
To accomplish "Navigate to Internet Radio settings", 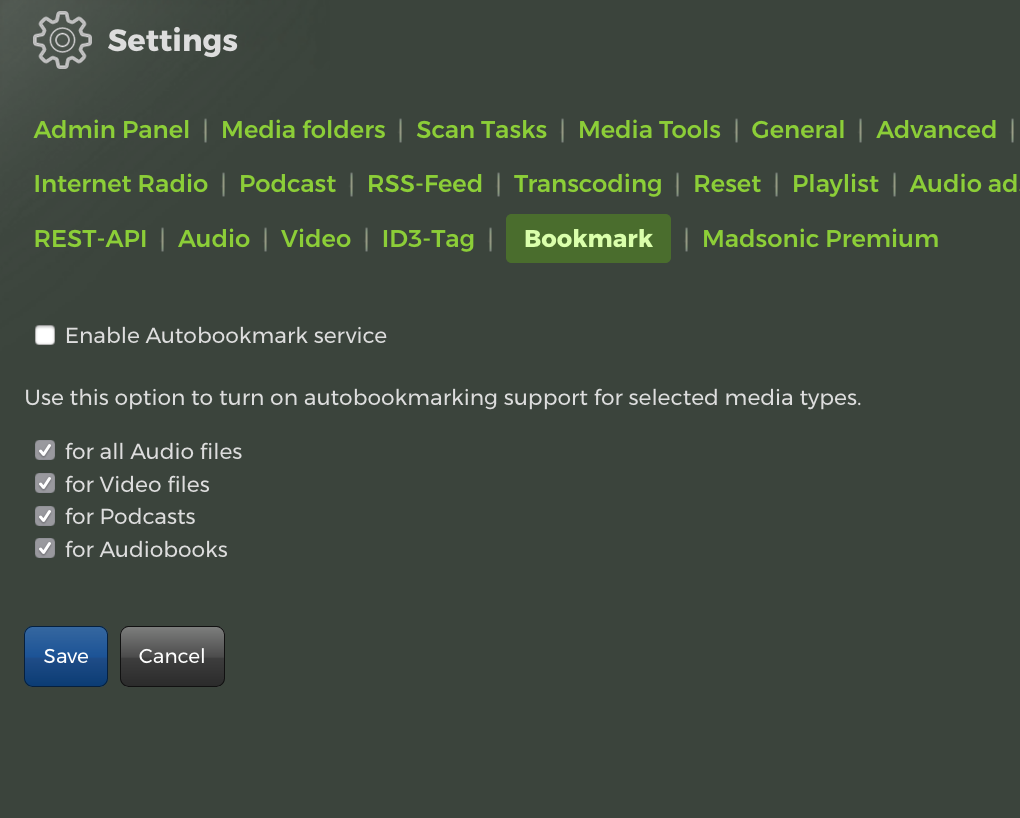I will pyautogui.click(x=121, y=184).
